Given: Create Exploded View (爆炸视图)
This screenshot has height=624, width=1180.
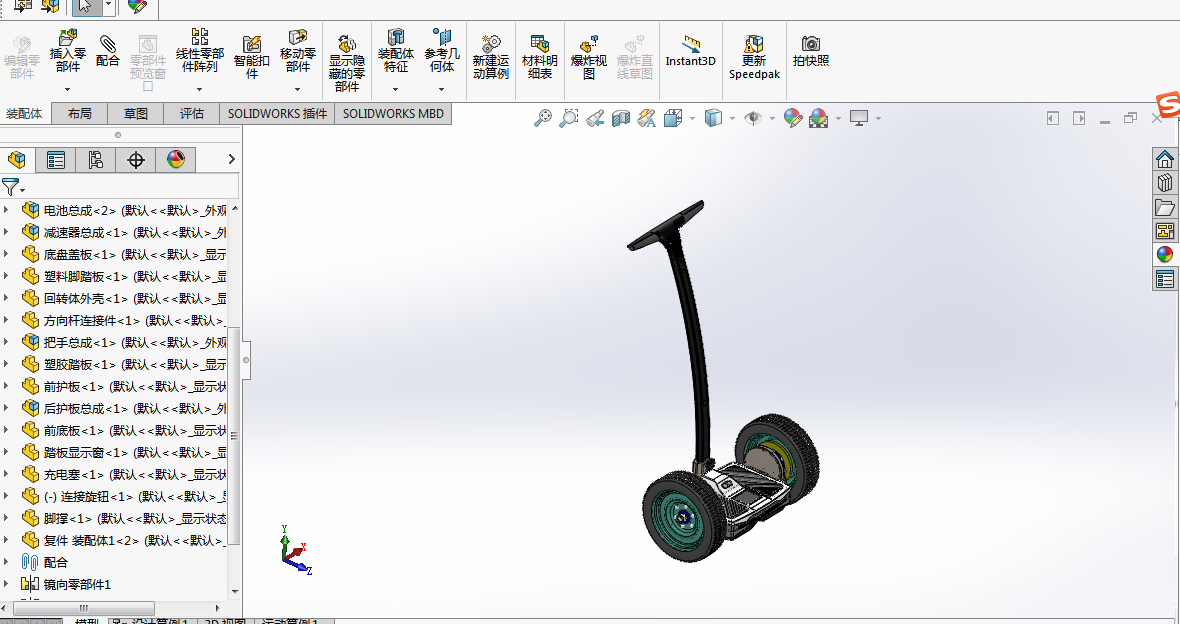Looking at the screenshot, I should point(588,56).
